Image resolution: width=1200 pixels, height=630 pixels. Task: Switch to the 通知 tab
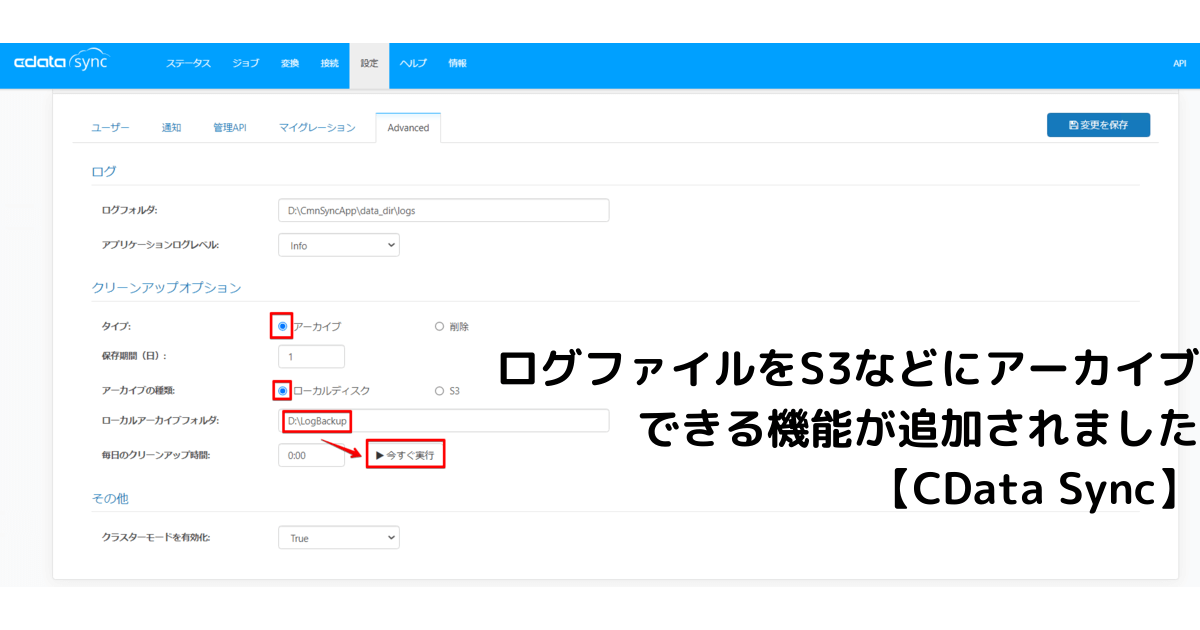[x=171, y=128]
